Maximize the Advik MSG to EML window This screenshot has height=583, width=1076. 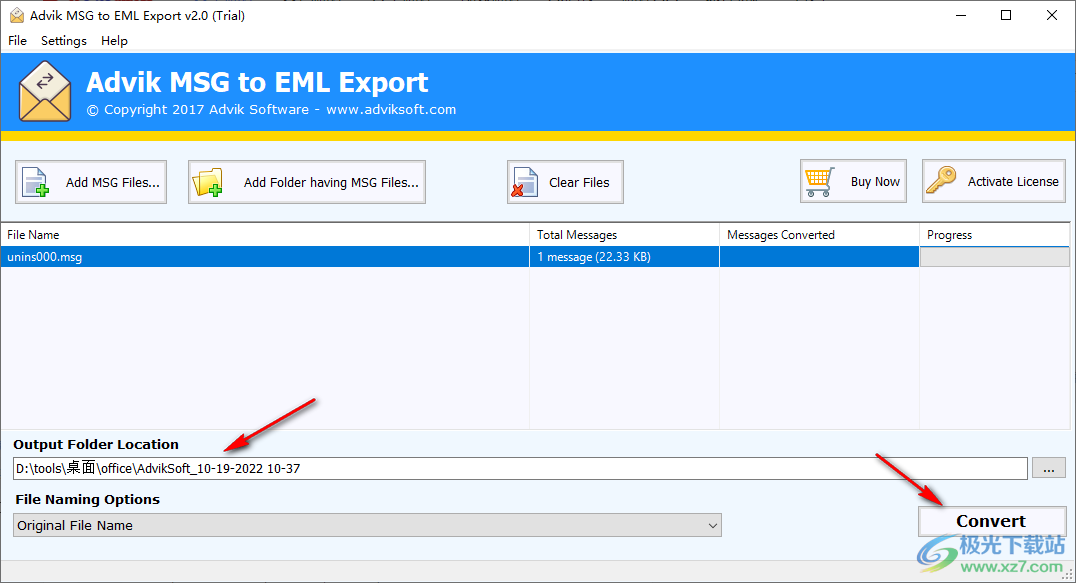click(1006, 15)
